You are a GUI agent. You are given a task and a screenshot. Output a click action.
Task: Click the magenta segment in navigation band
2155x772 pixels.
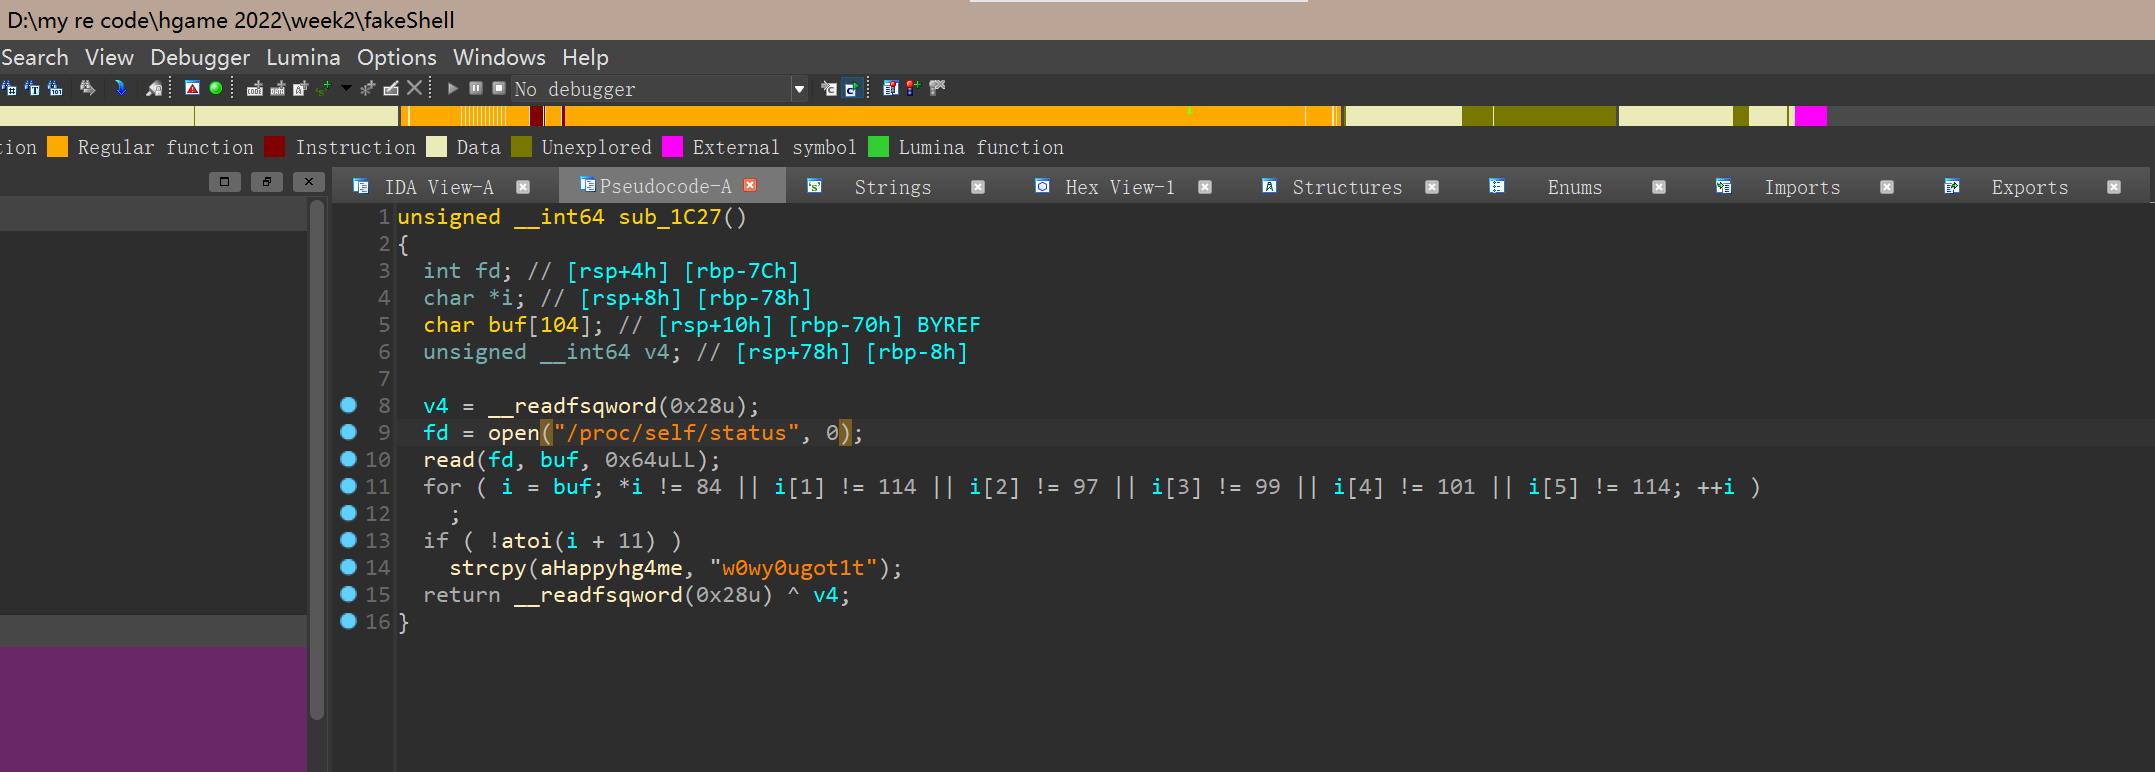1810,116
